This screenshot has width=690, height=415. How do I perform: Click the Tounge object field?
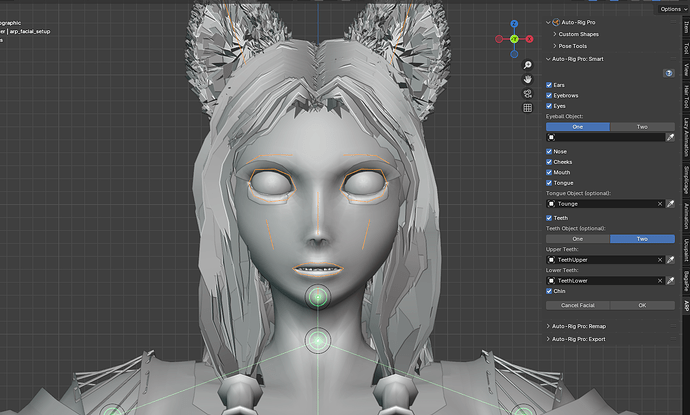click(x=606, y=204)
